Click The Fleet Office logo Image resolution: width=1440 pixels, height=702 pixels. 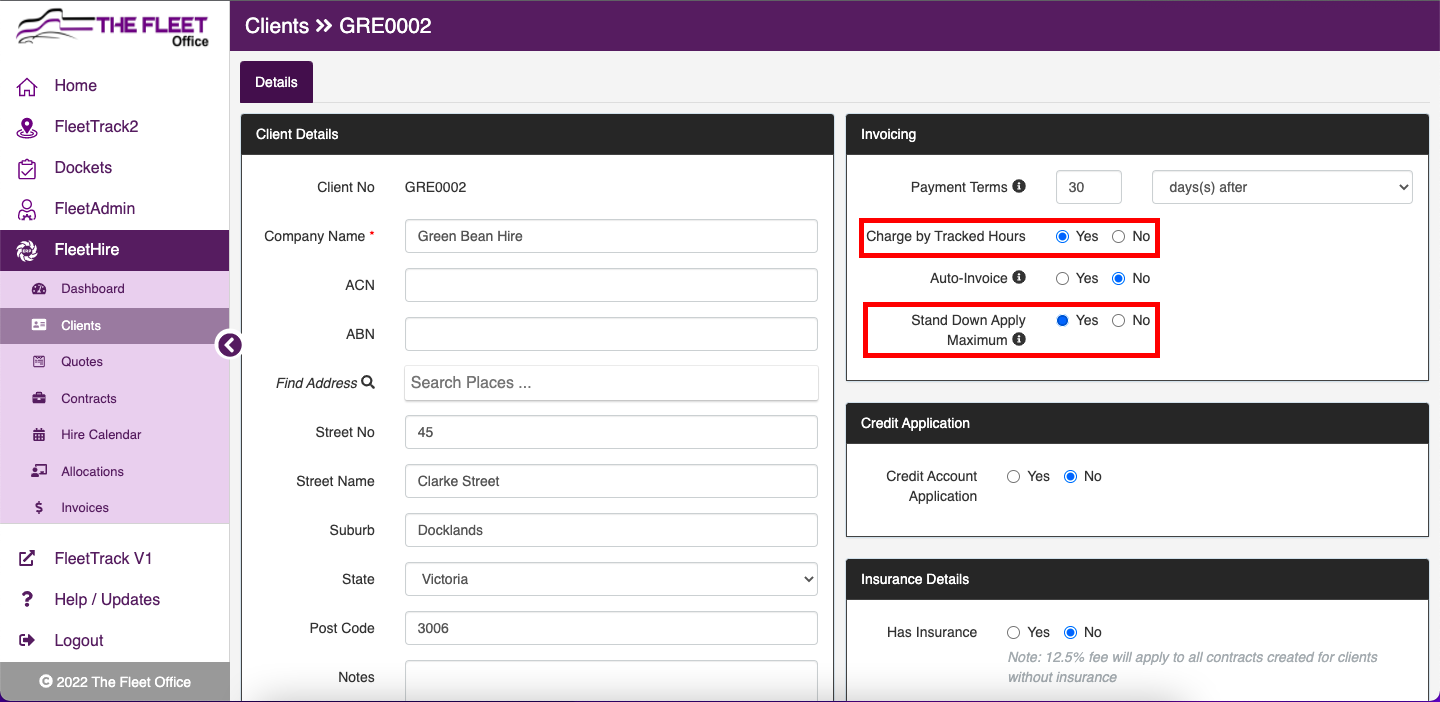click(x=113, y=29)
